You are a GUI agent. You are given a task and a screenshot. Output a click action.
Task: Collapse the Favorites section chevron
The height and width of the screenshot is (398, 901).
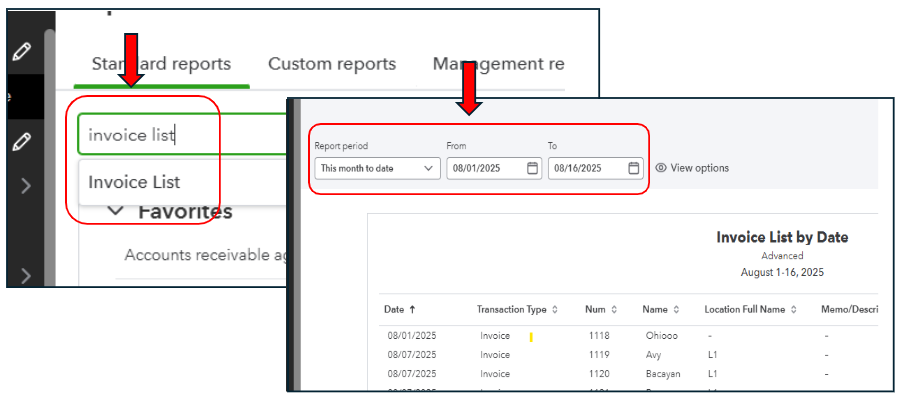click(115, 211)
